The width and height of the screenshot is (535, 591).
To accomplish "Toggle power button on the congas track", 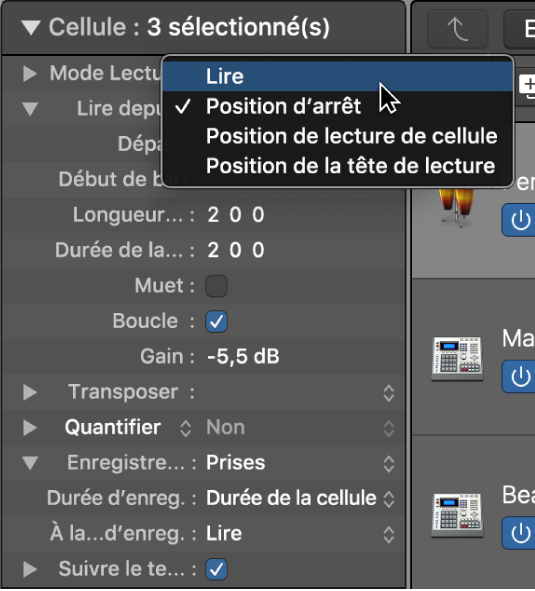I will pyautogui.click(x=520, y=220).
